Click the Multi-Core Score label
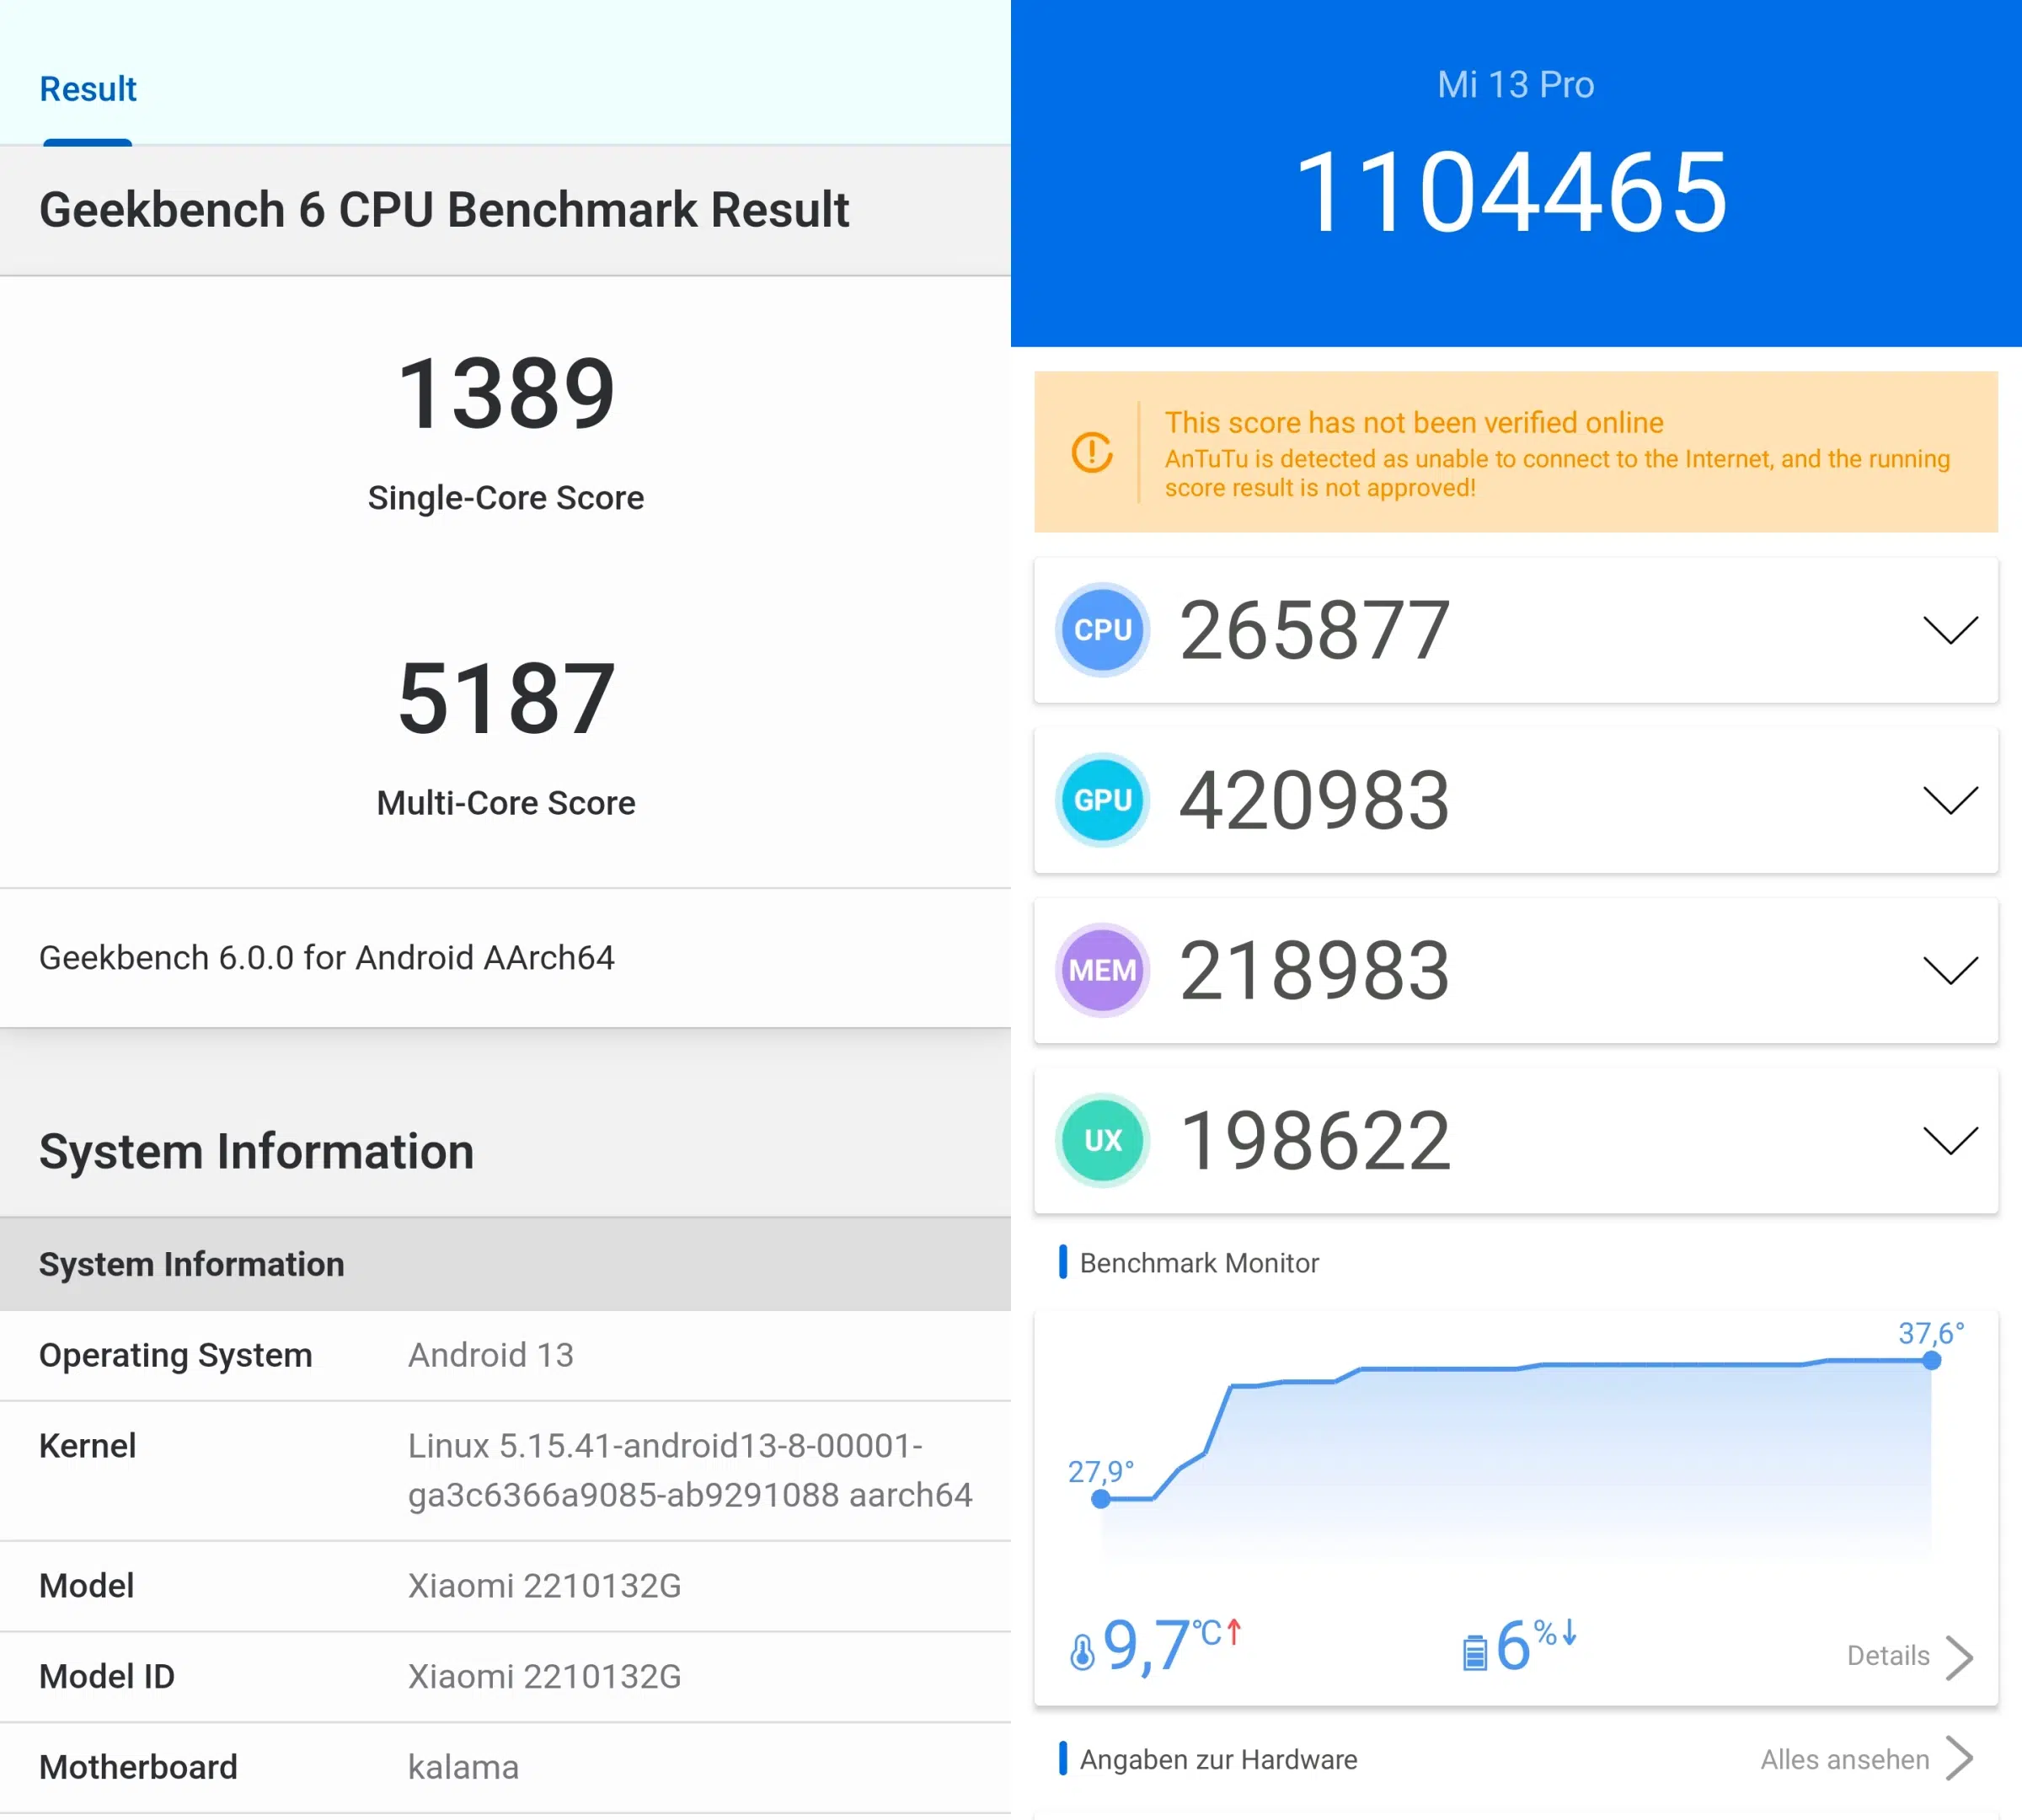This screenshot has width=2022, height=1820. tap(505, 803)
